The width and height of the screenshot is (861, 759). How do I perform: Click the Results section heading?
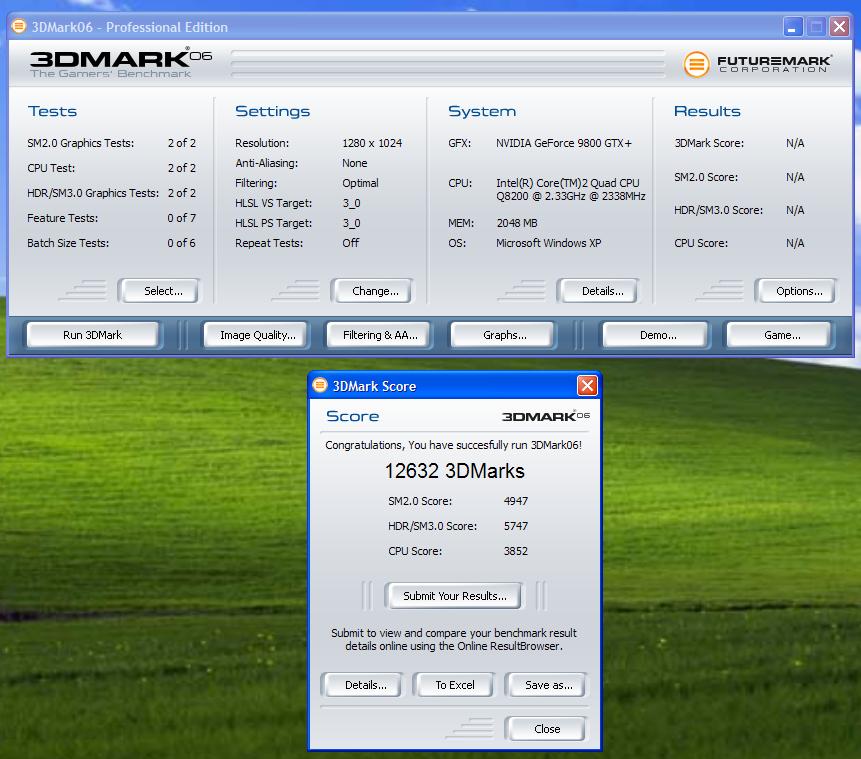[707, 111]
